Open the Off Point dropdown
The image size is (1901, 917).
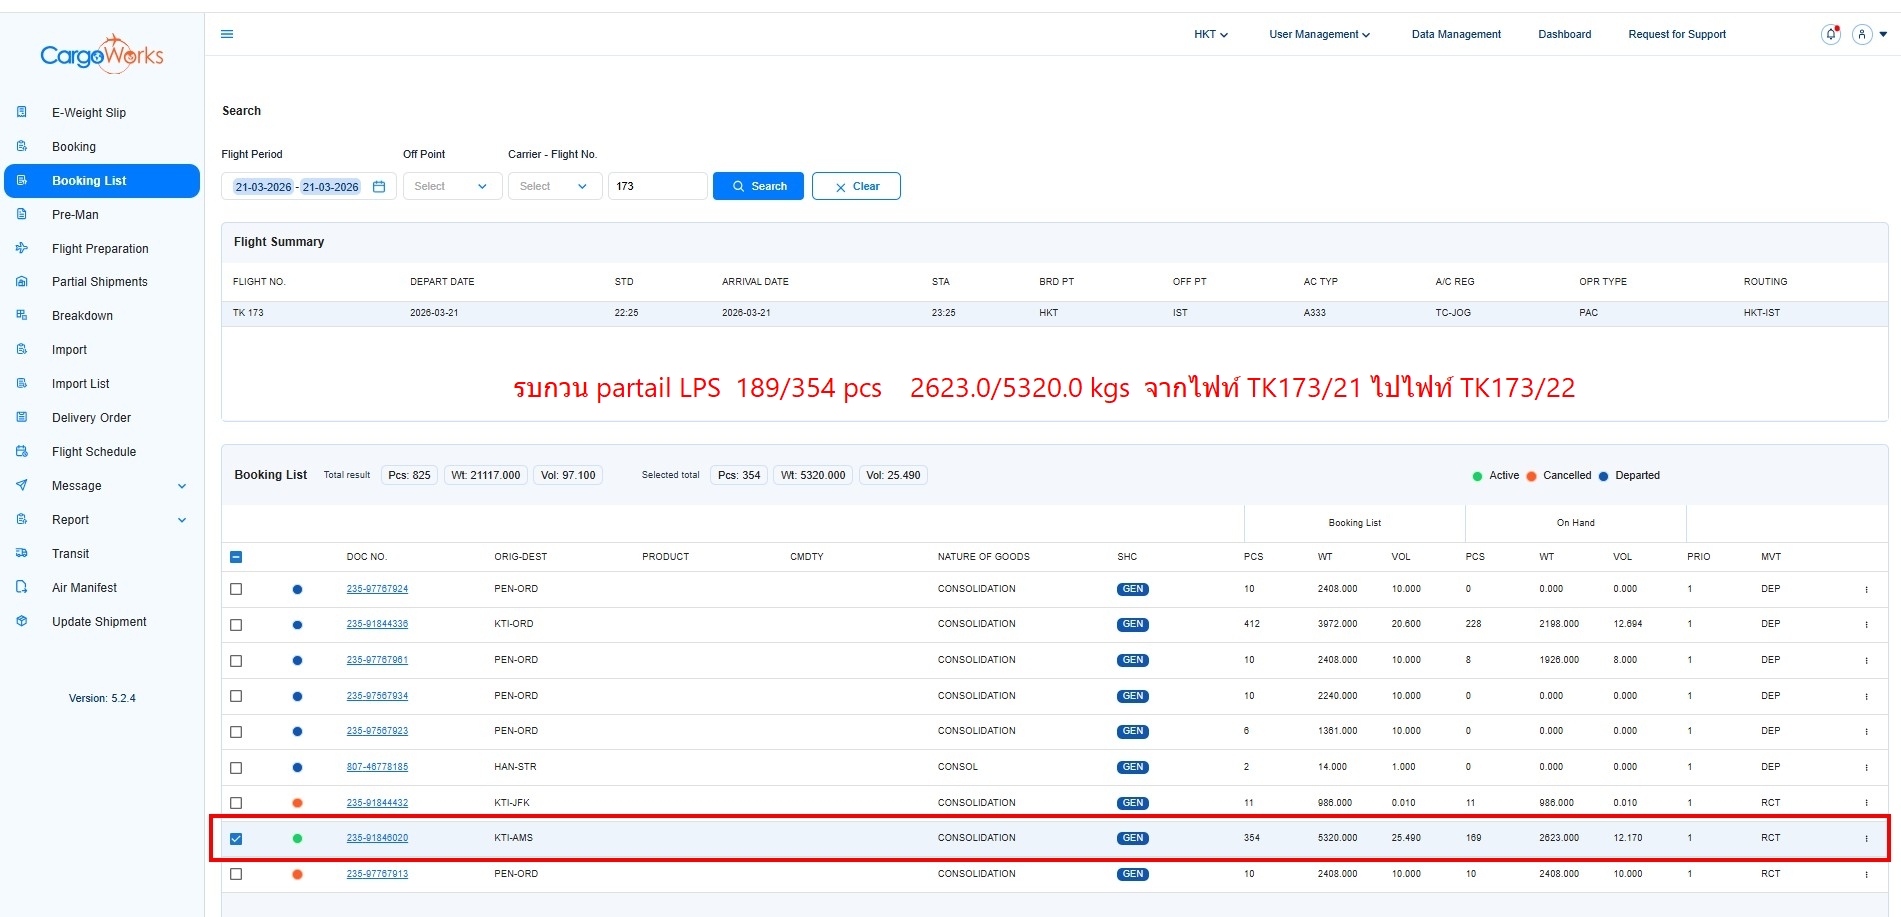[x=452, y=187]
